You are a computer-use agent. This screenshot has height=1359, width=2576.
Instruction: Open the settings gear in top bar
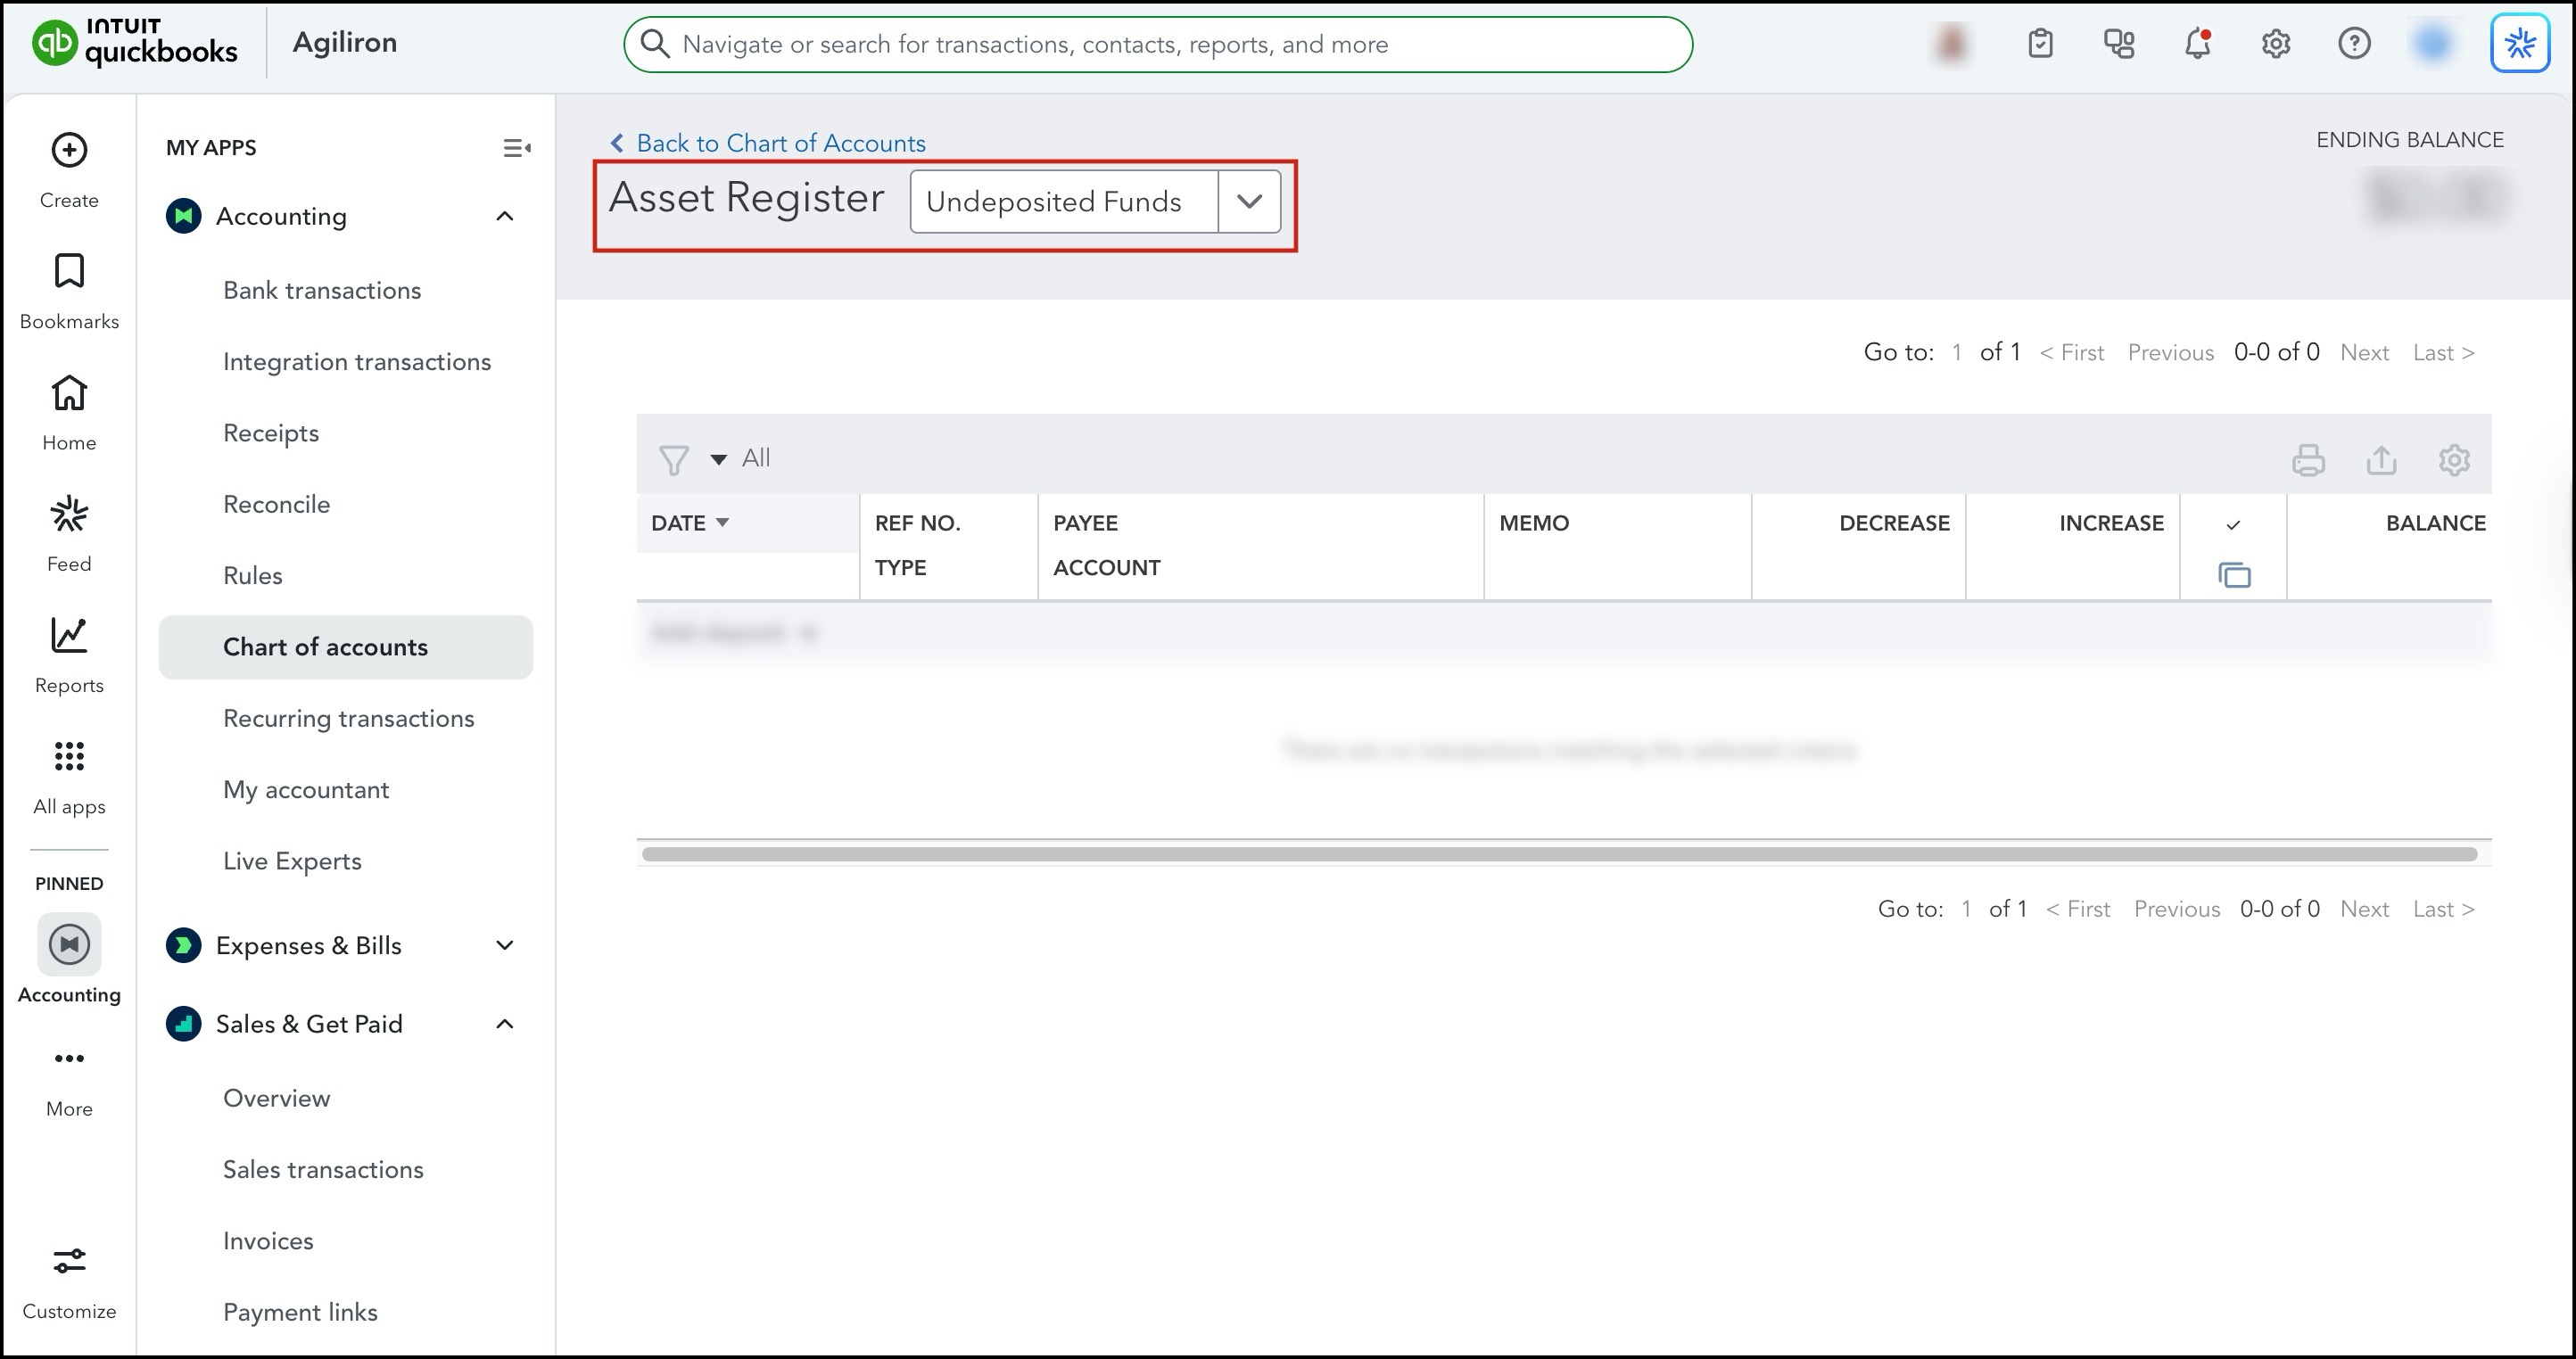click(2275, 44)
